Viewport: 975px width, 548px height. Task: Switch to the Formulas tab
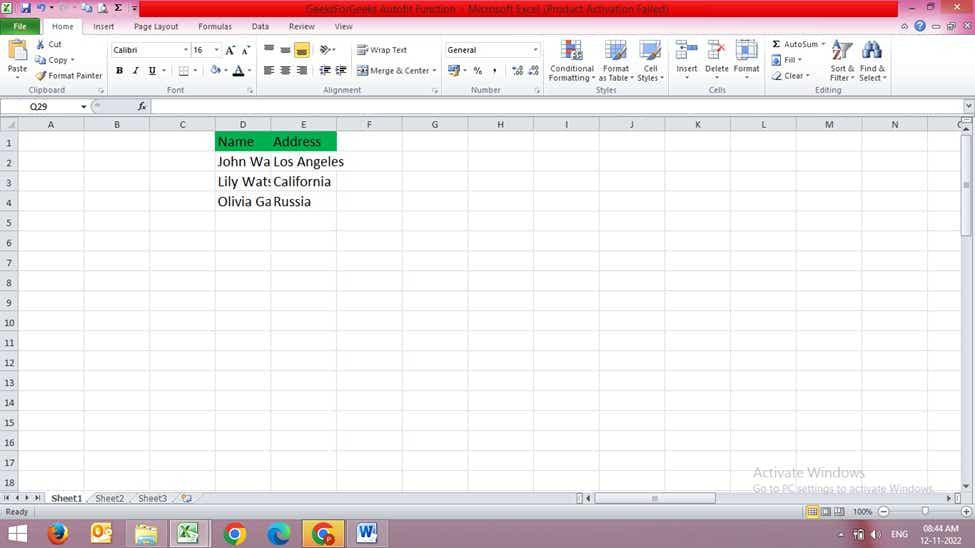(215, 26)
